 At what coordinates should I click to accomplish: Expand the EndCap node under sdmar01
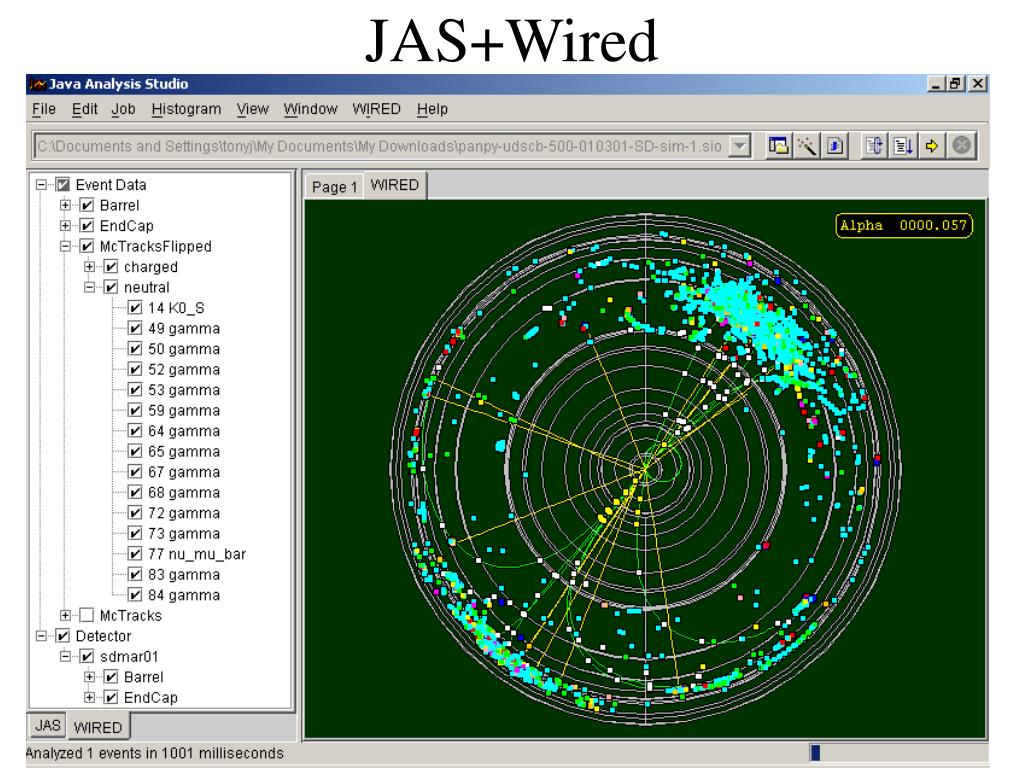point(89,697)
